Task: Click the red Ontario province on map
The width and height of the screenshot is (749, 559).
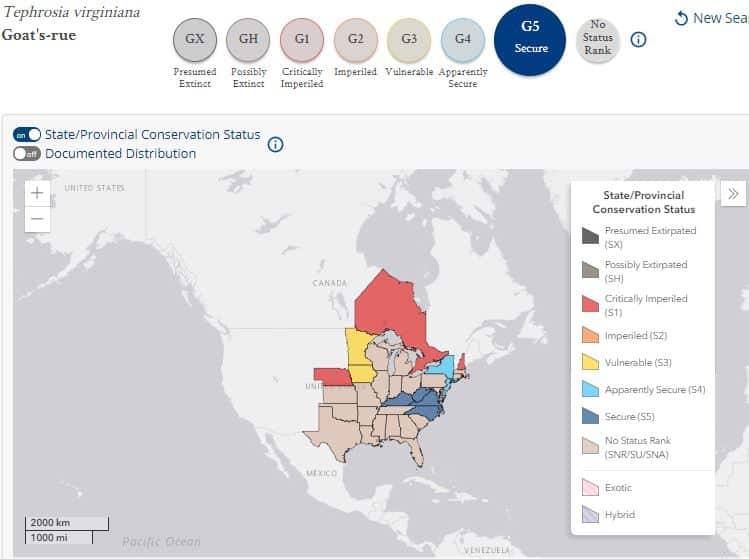Action: 389,306
